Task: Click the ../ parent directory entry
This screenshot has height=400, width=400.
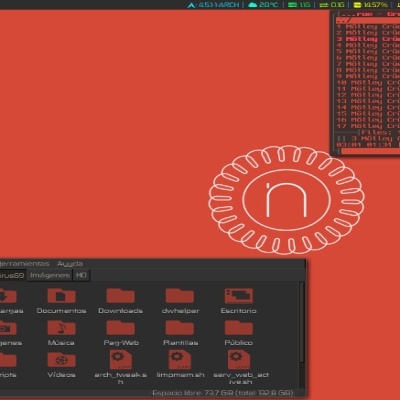Action: tap(368, 20)
